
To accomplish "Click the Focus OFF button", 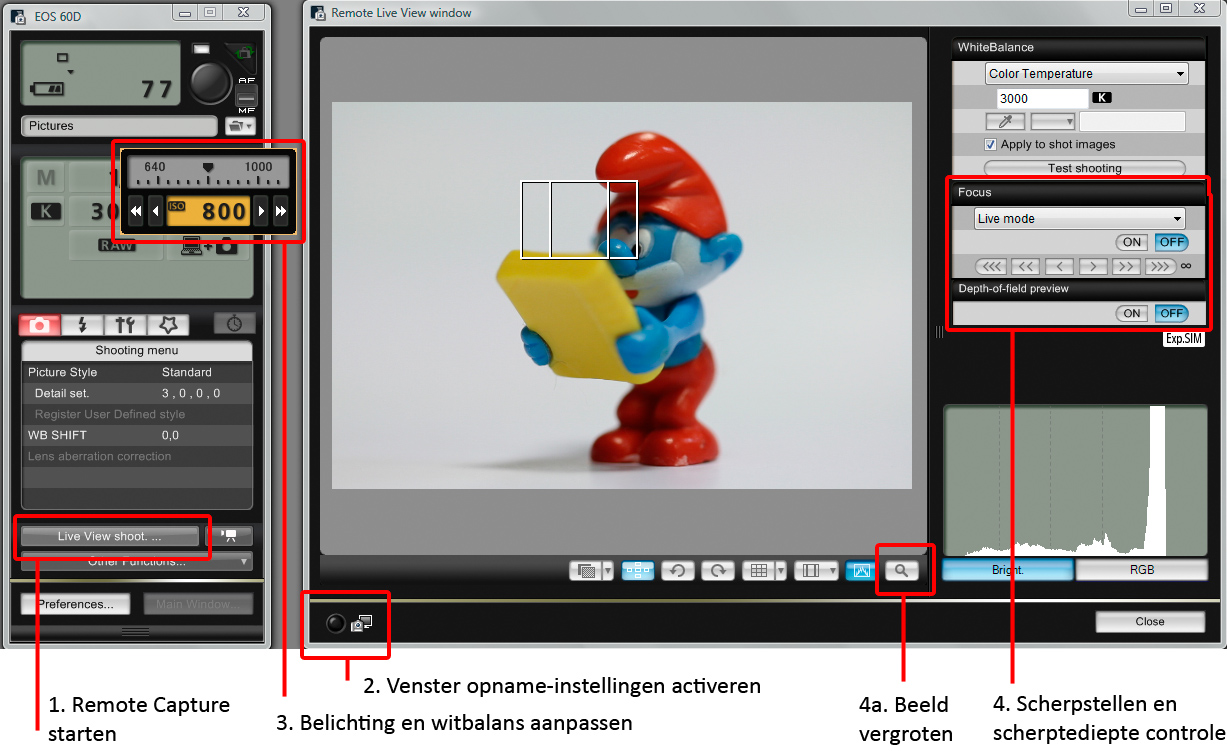I will coord(1171,242).
